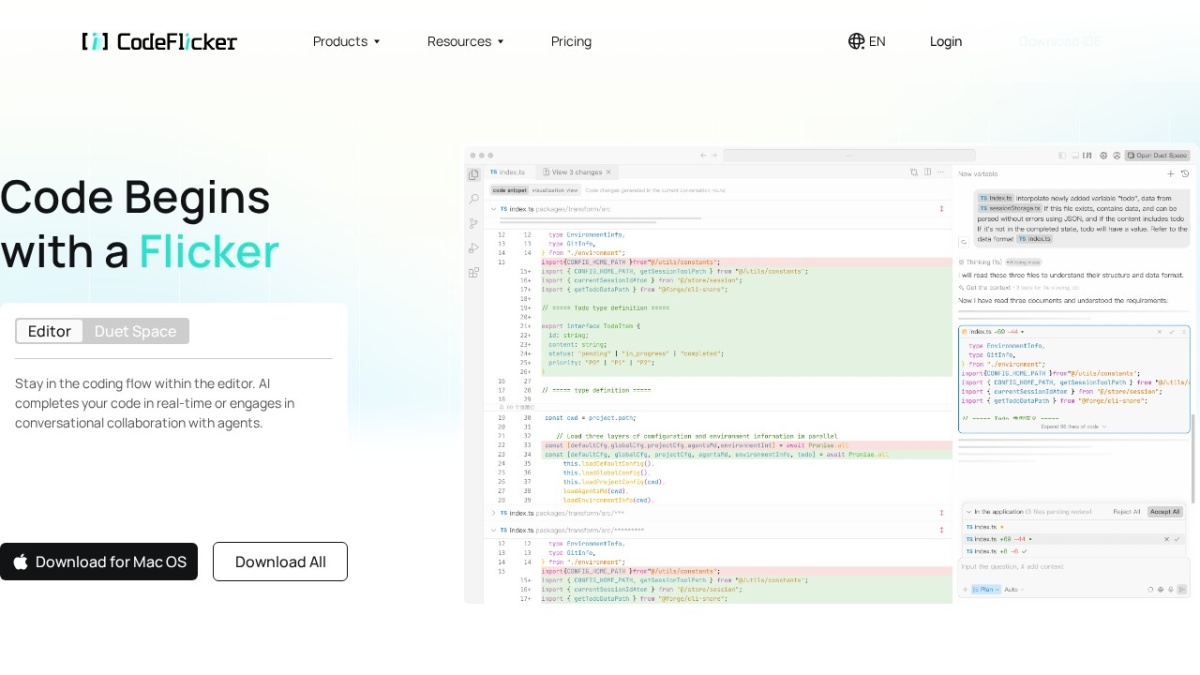Image resolution: width=1200 pixels, height=675 pixels.
Task: Open the Plan mode dropdown
Action: tap(986, 589)
